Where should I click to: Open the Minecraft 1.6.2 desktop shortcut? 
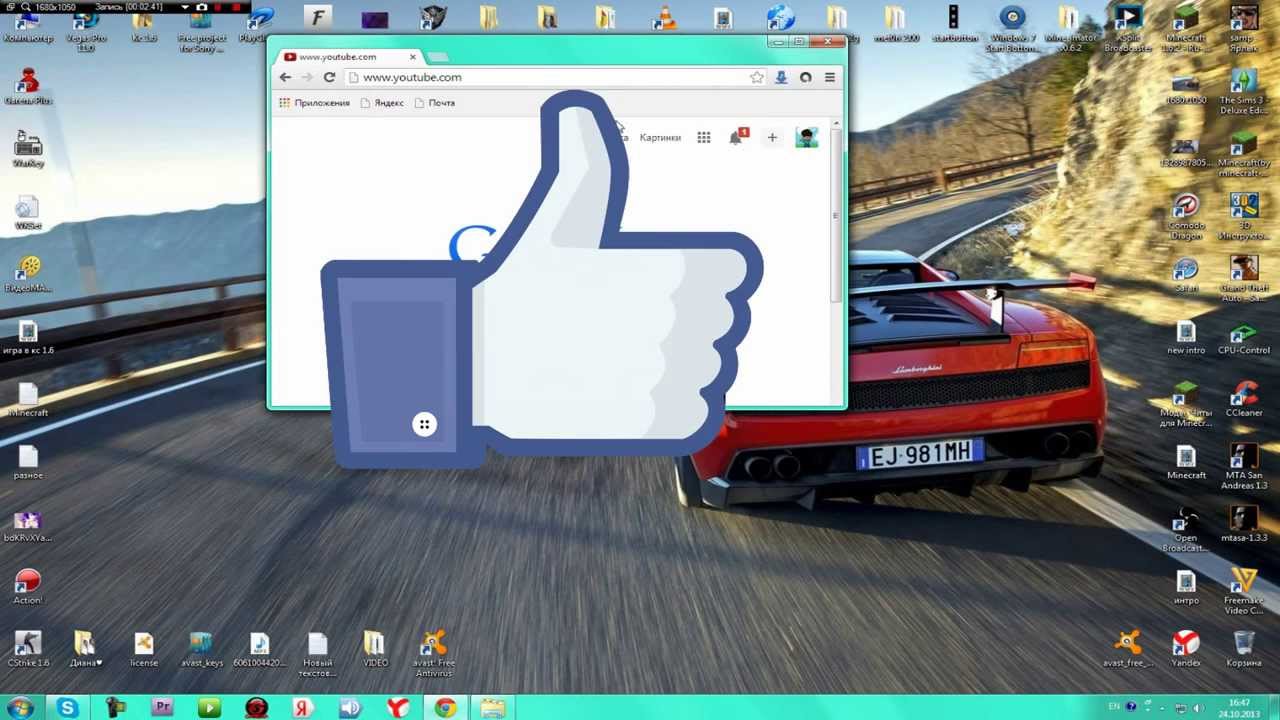(x=1186, y=30)
